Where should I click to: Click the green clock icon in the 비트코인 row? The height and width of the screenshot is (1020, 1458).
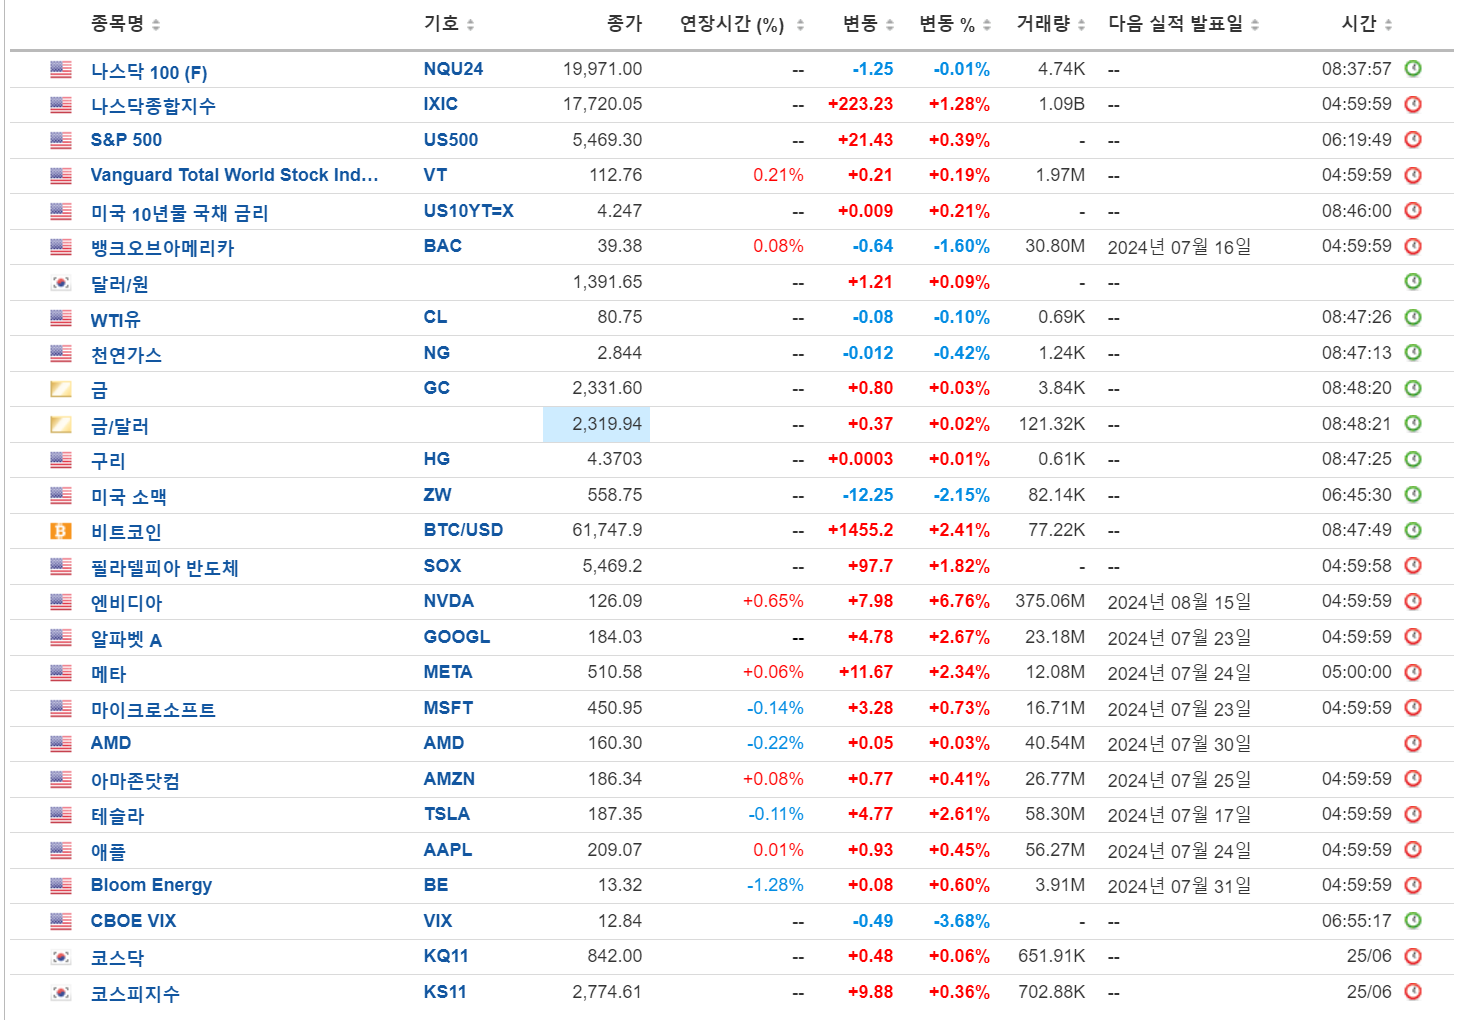1413,530
